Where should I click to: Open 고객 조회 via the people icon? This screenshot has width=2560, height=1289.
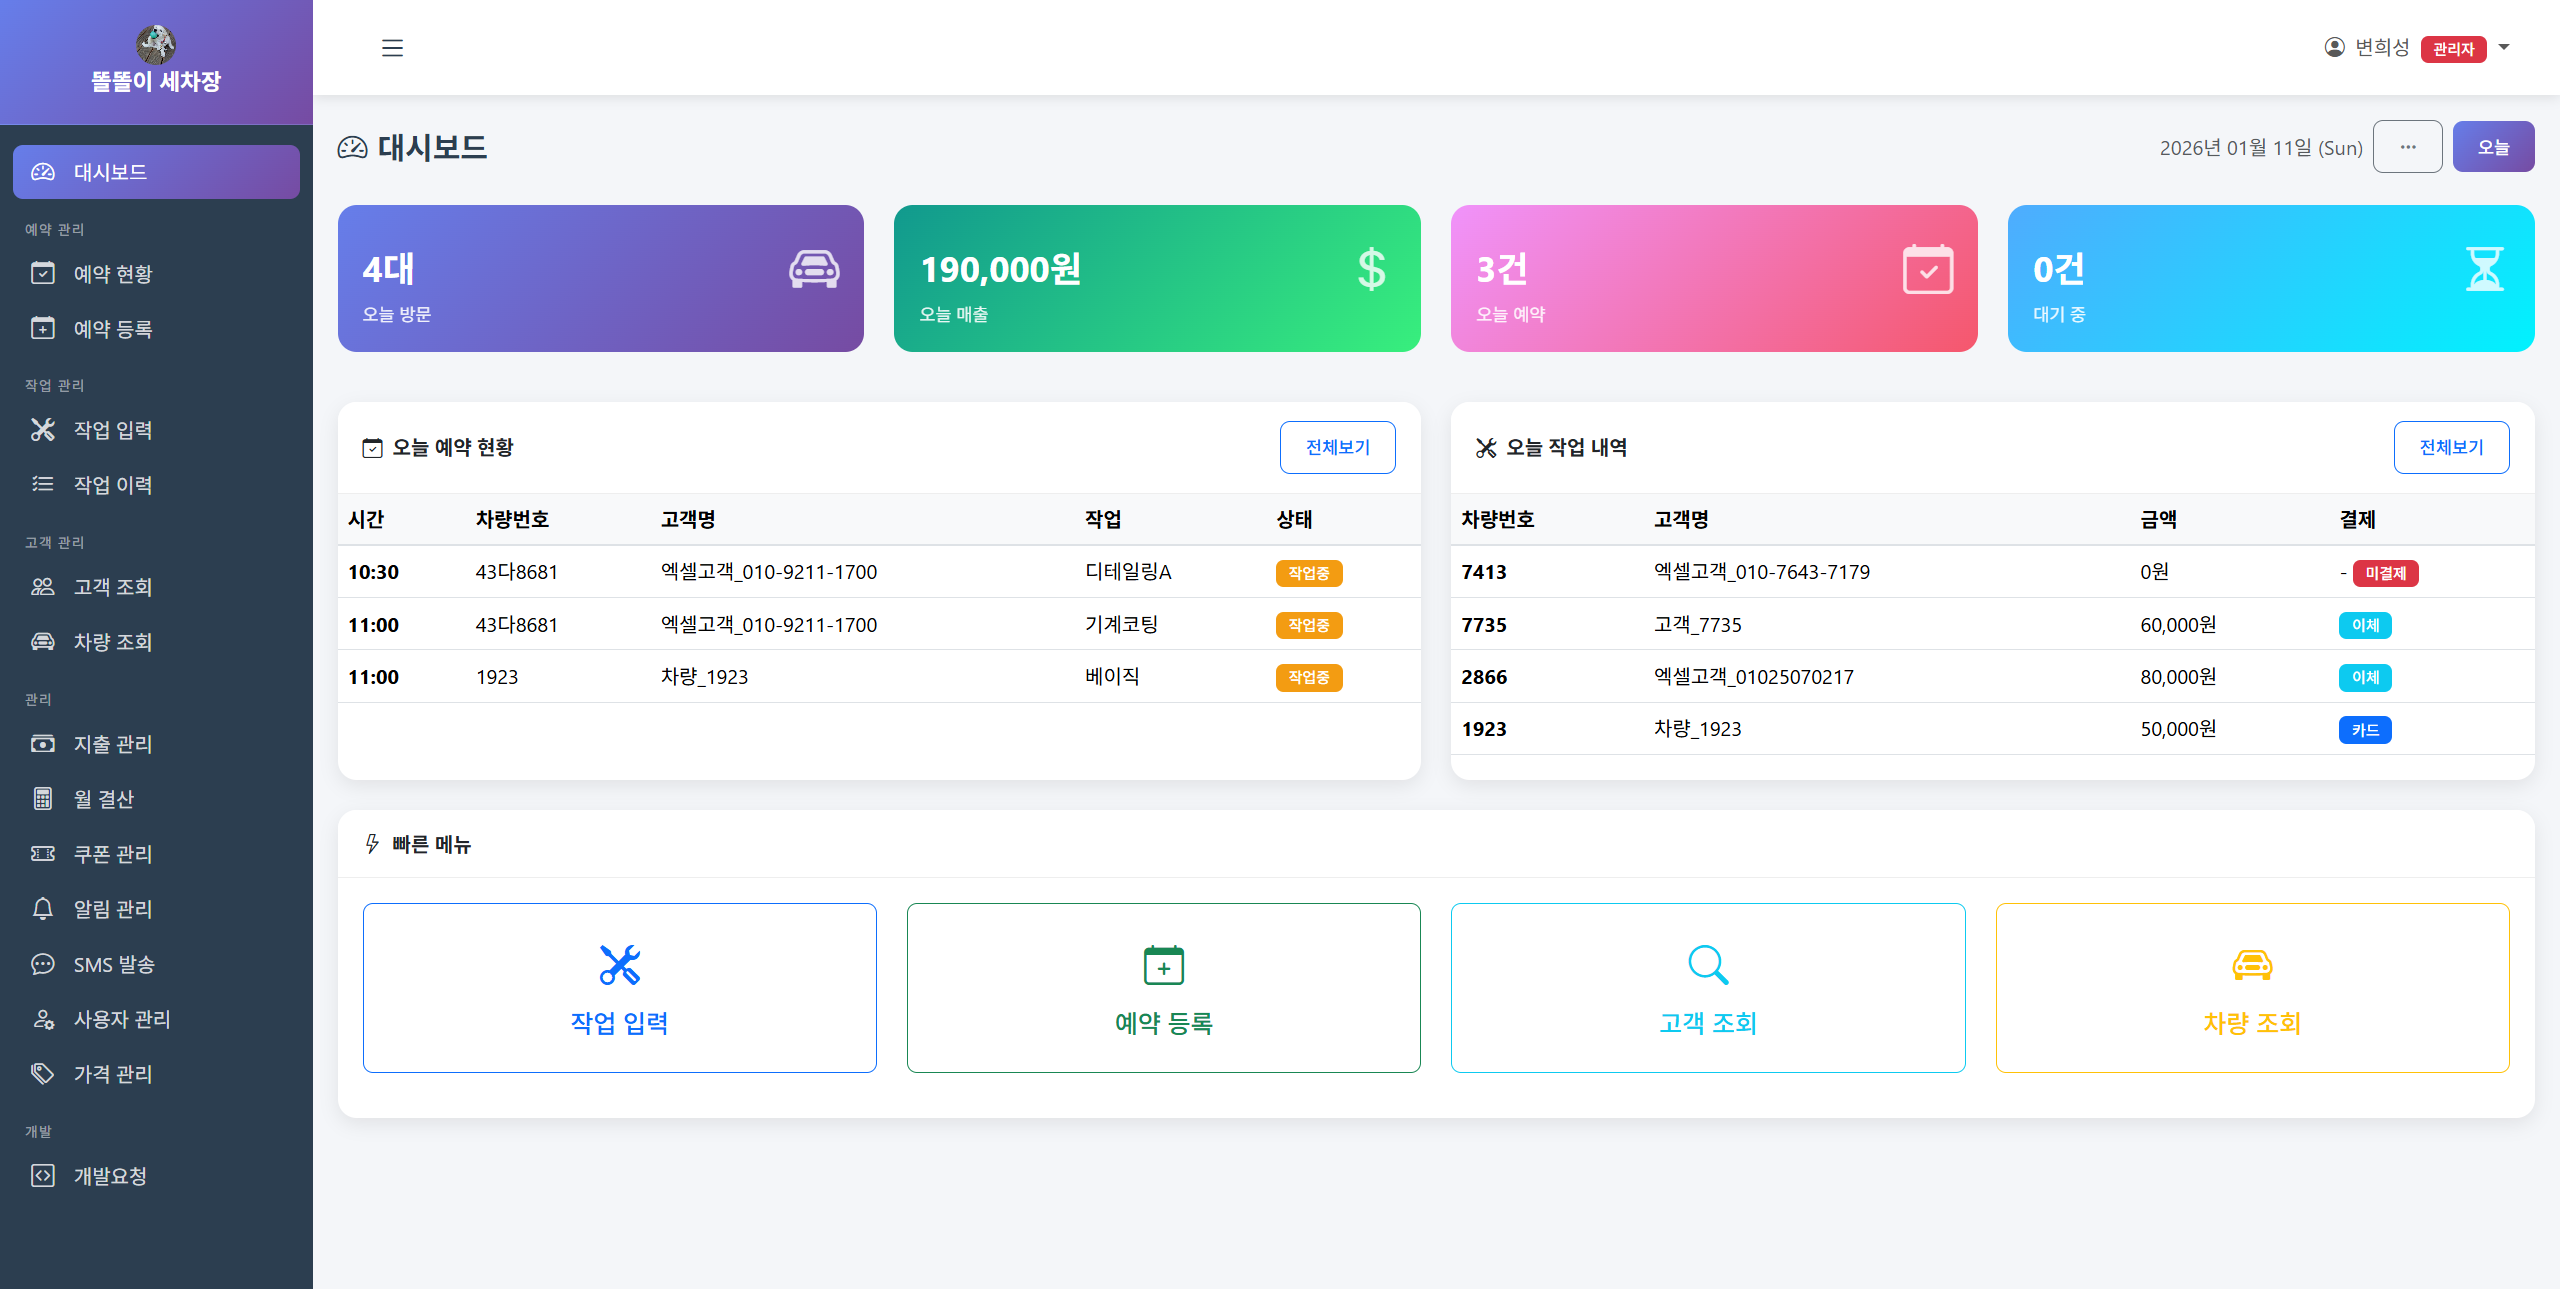click(x=43, y=587)
